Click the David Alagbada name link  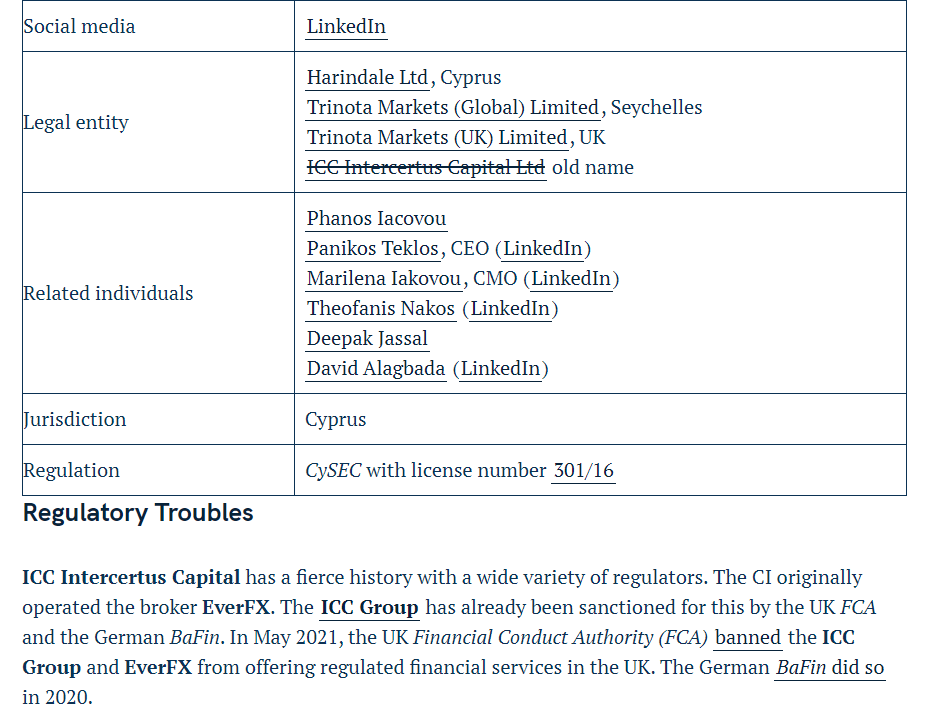point(376,369)
